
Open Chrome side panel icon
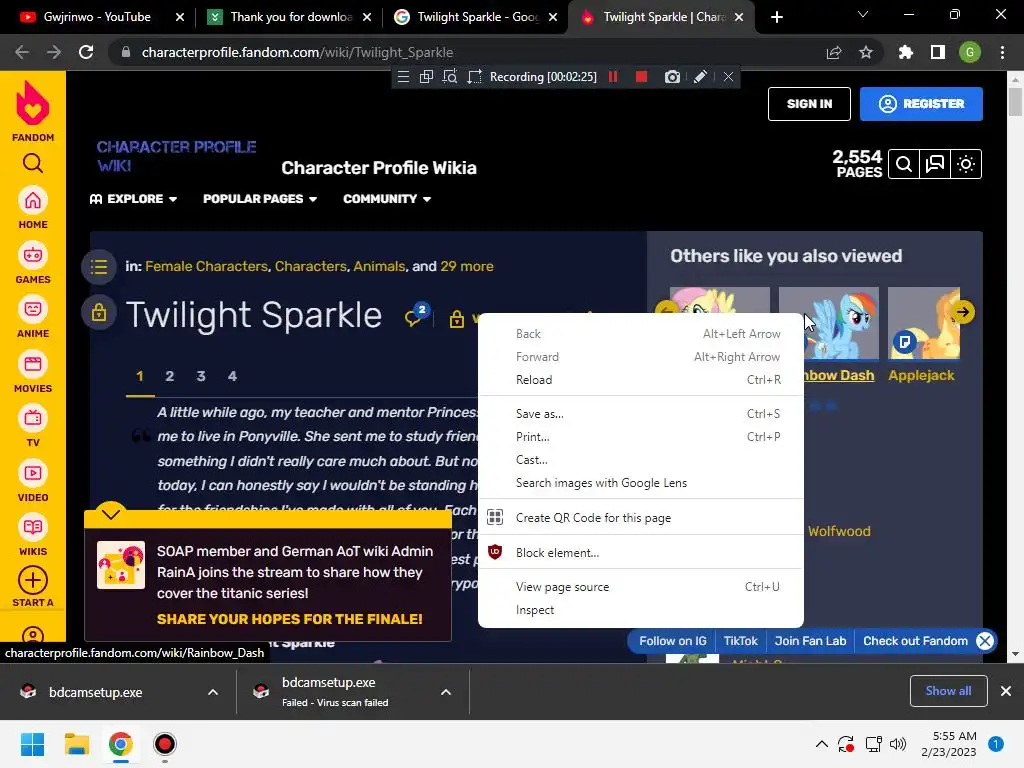(938, 52)
